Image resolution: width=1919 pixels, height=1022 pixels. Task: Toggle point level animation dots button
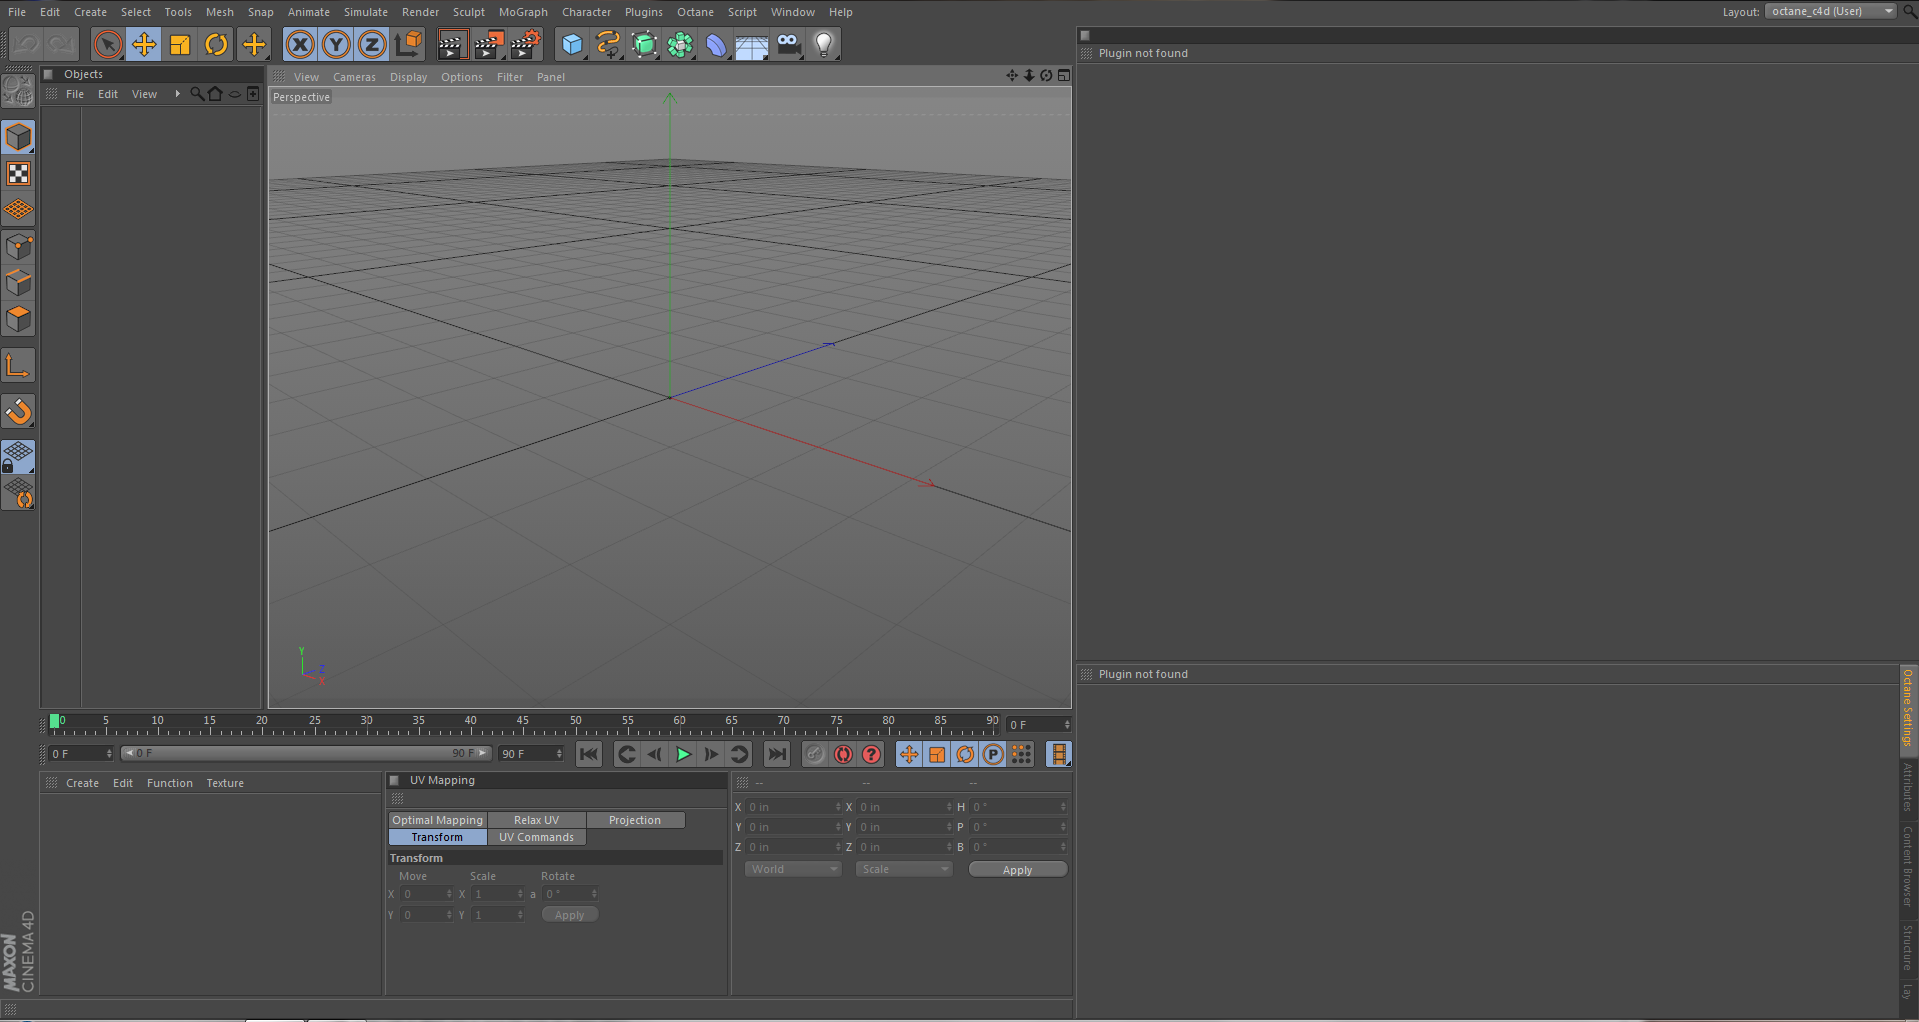tap(1021, 755)
